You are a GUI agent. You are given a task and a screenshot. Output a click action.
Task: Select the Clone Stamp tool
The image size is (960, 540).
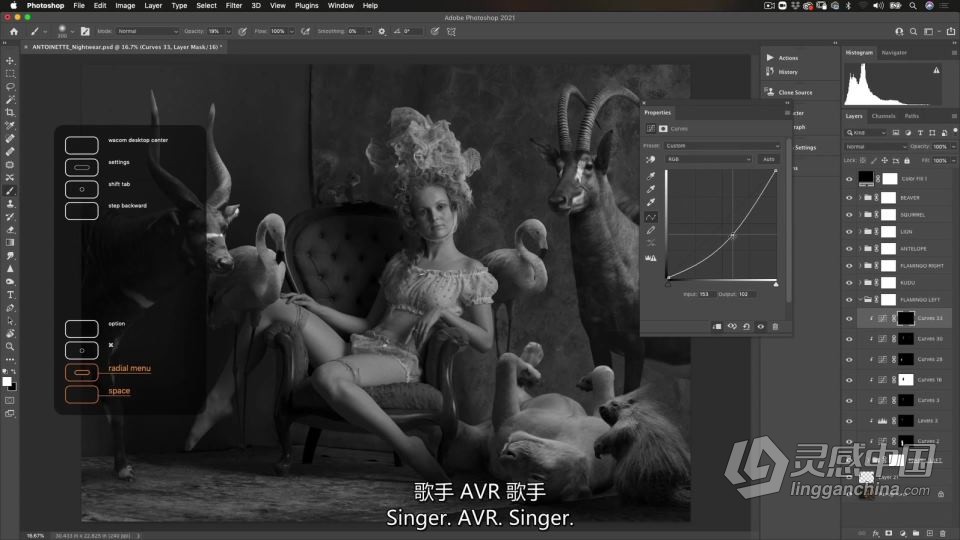pyautogui.click(x=10, y=204)
